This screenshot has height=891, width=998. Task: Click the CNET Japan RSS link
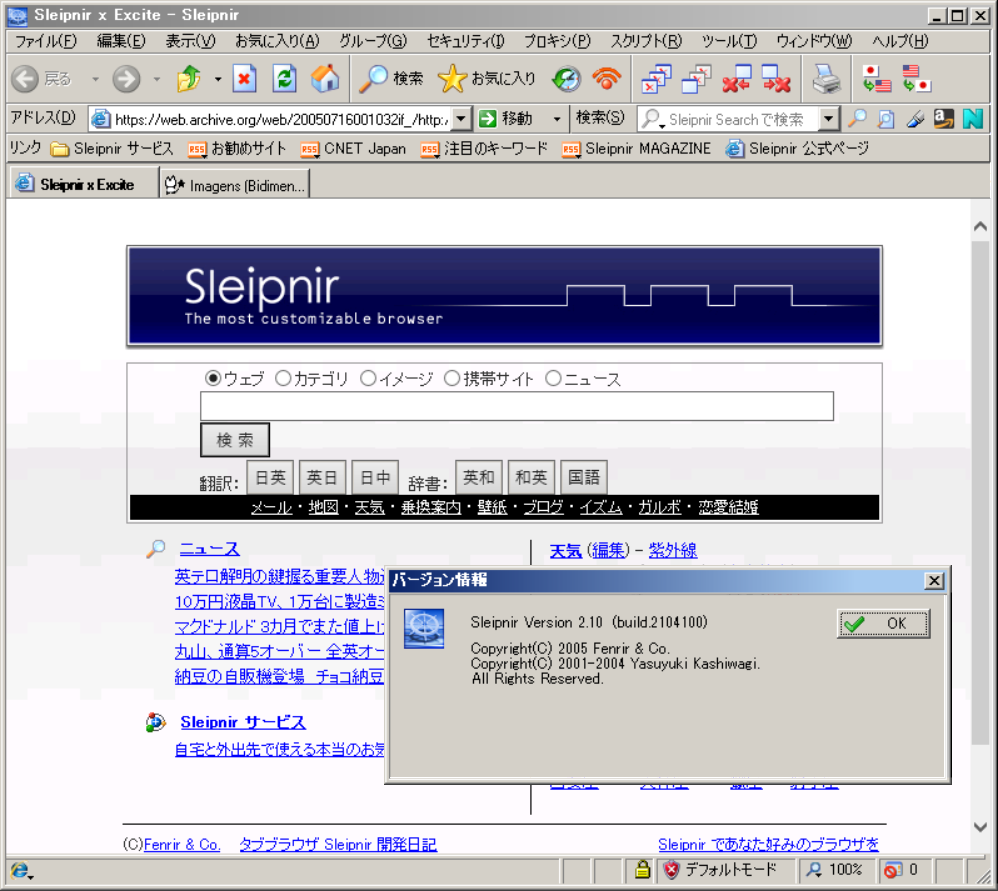354,149
